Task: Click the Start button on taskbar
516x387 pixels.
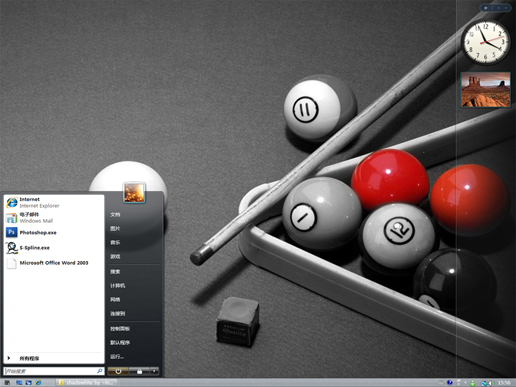Action: (7, 383)
